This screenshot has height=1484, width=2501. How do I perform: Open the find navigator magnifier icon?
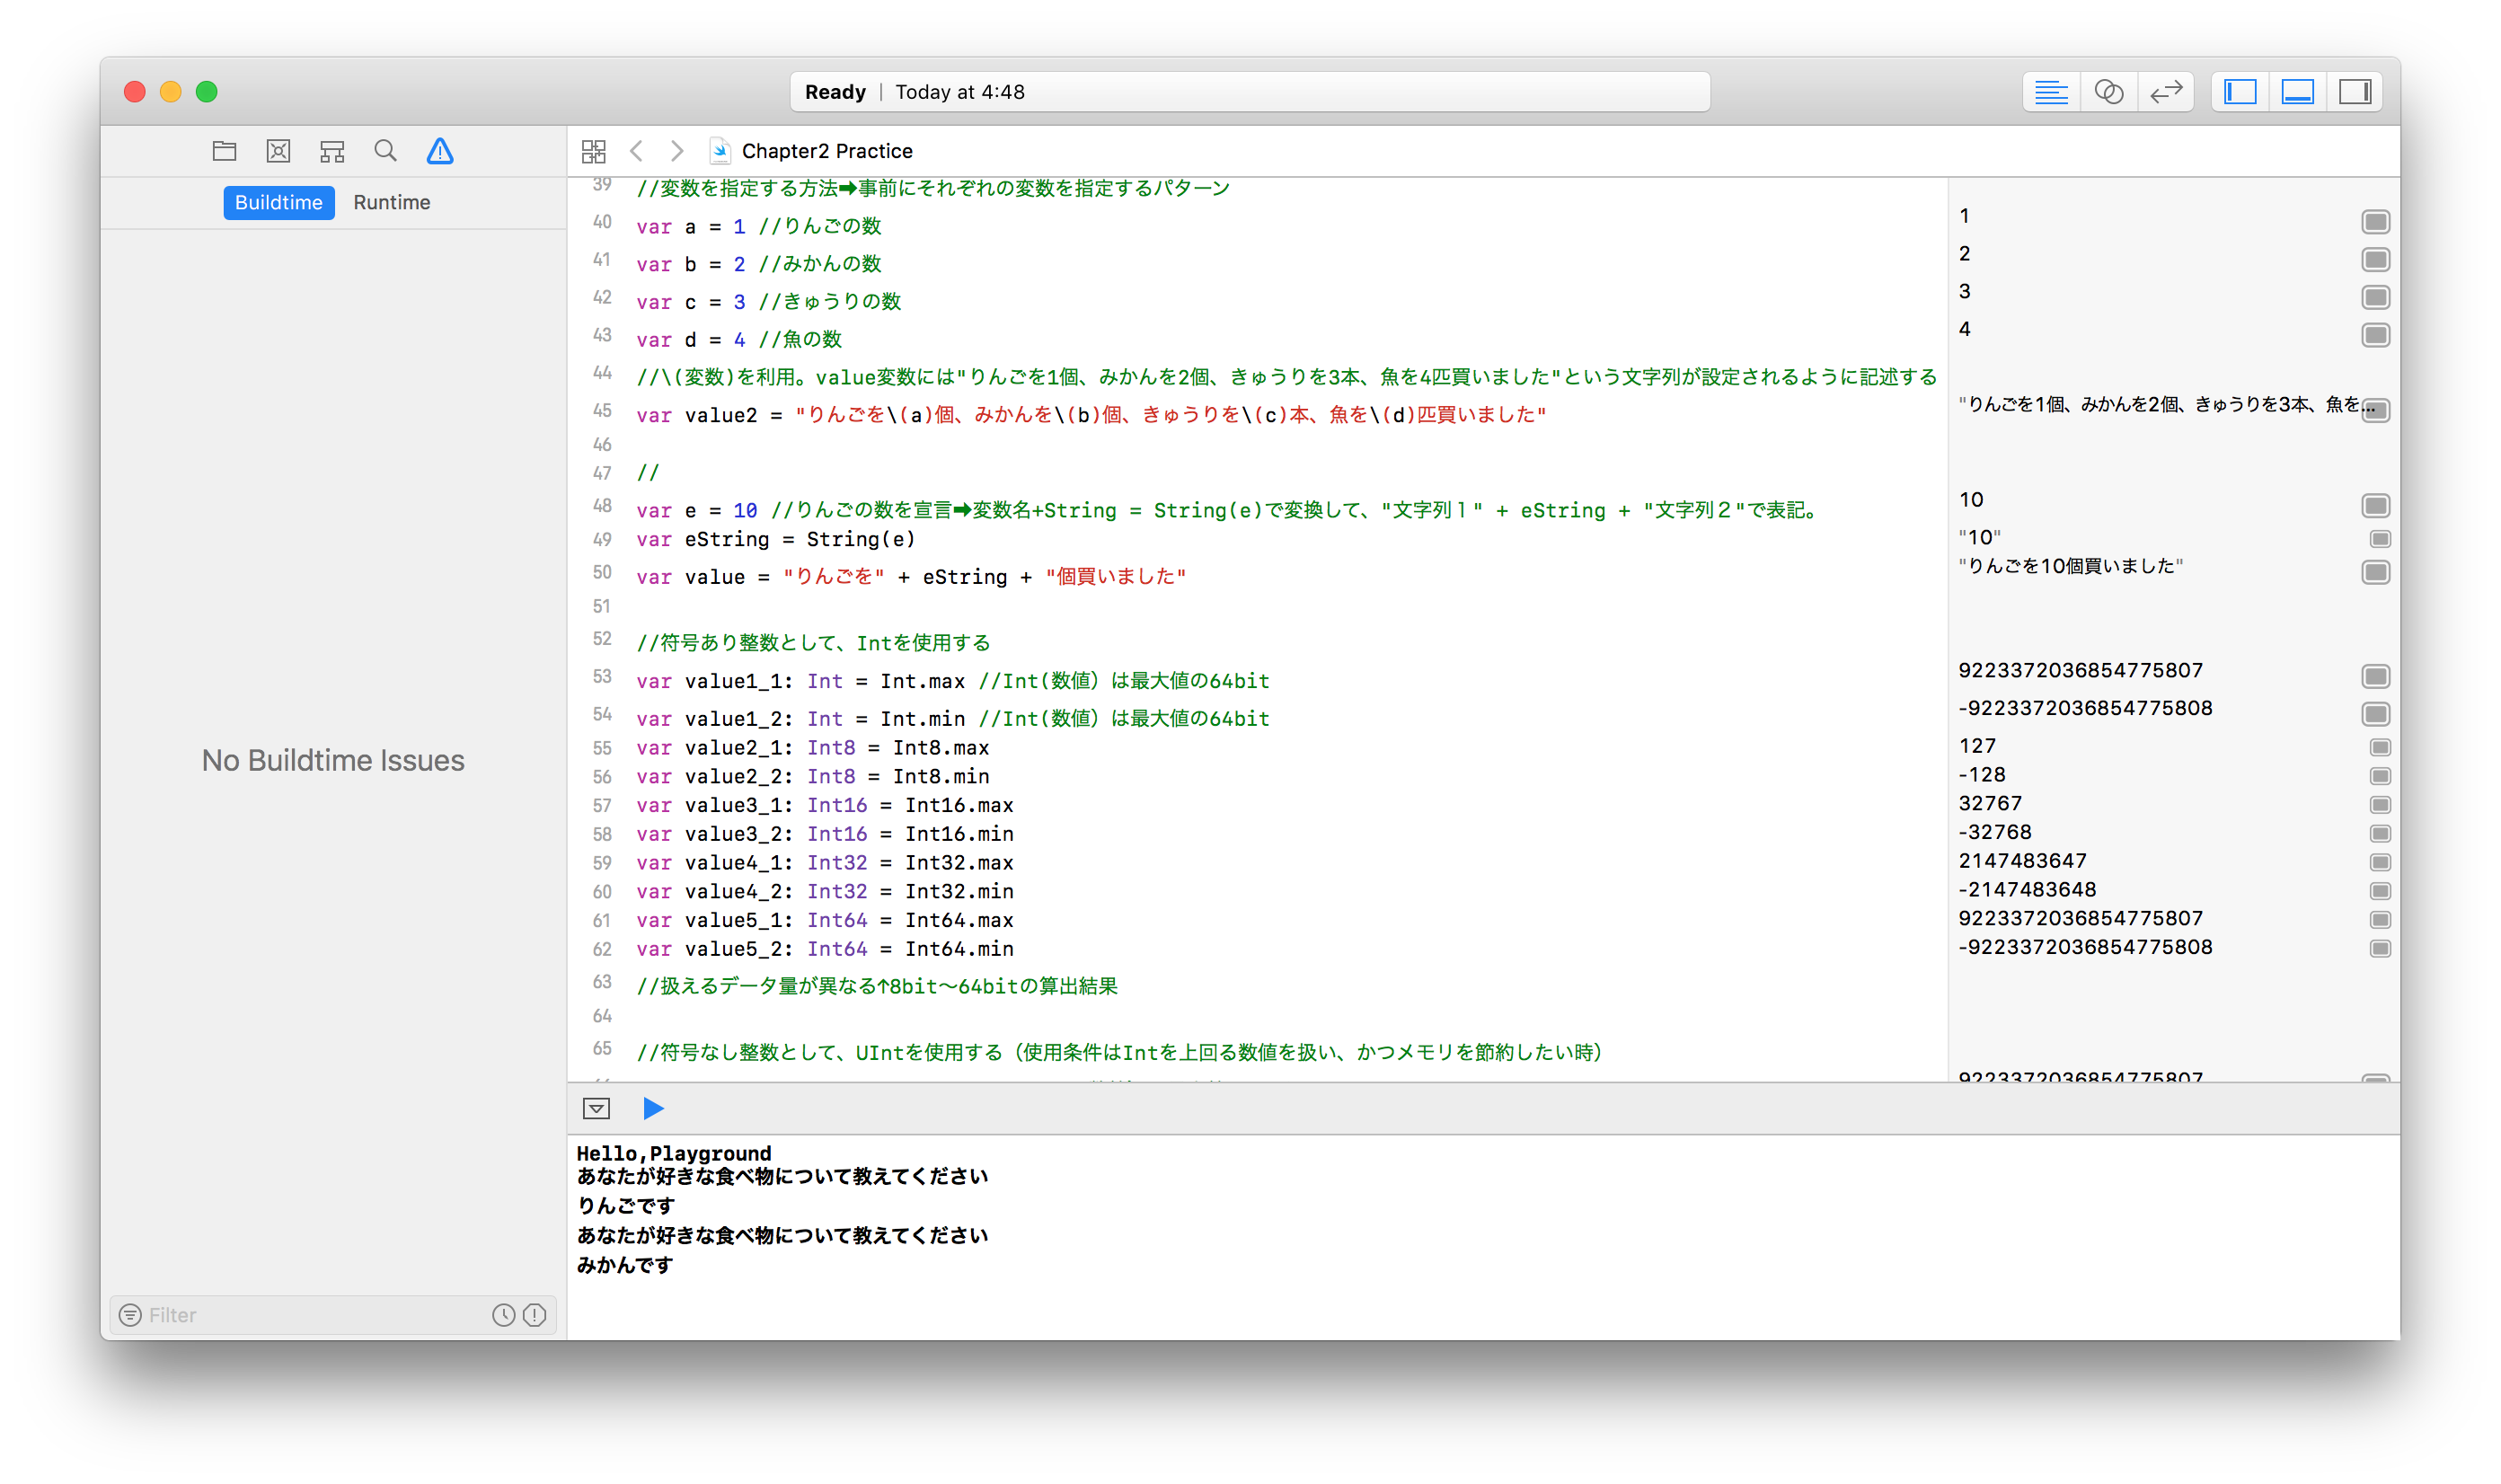(385, 151)
